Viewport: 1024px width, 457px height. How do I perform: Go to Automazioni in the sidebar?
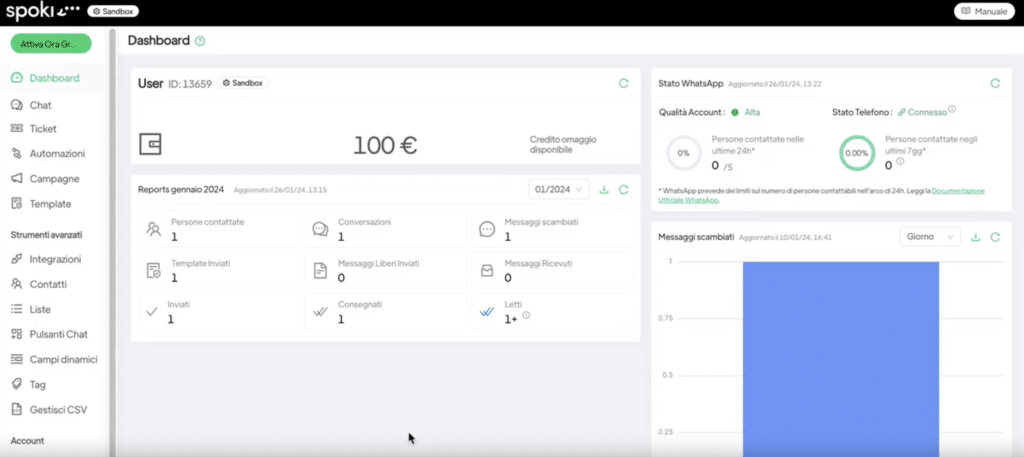pyautogui.click(x=57, y=154)
